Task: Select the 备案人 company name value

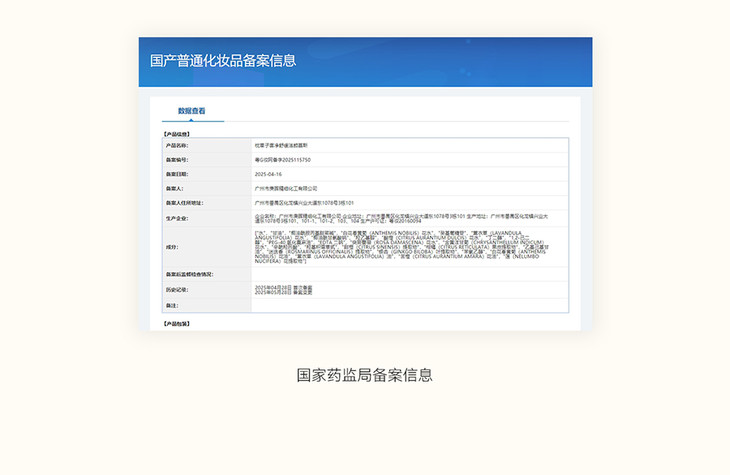Action: [287, 187]
